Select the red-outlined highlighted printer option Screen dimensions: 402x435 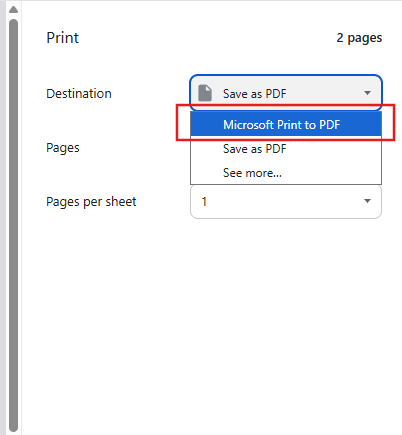pos(286,124)
